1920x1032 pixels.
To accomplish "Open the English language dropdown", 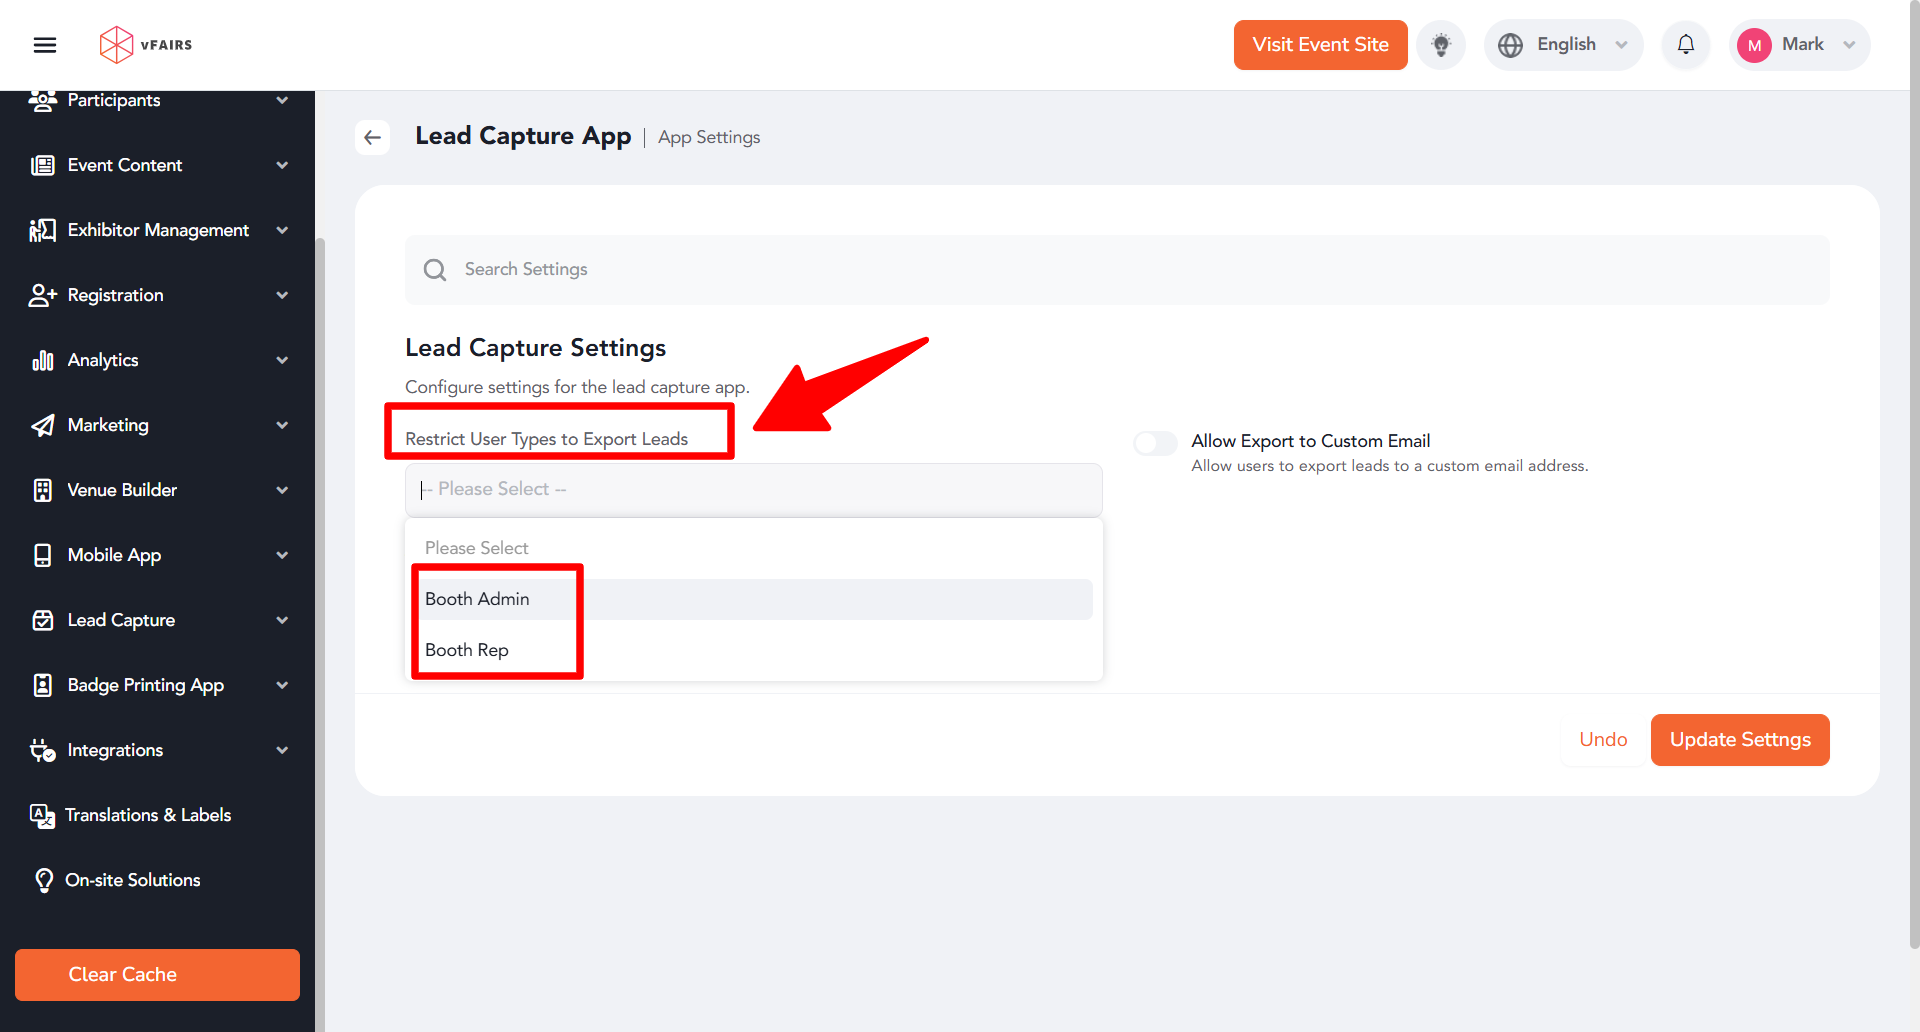I will coord(1564,45).
